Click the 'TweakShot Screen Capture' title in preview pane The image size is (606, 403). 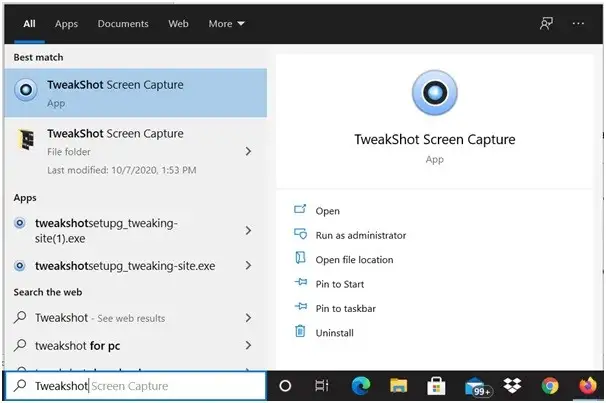[x=435, y=139]
